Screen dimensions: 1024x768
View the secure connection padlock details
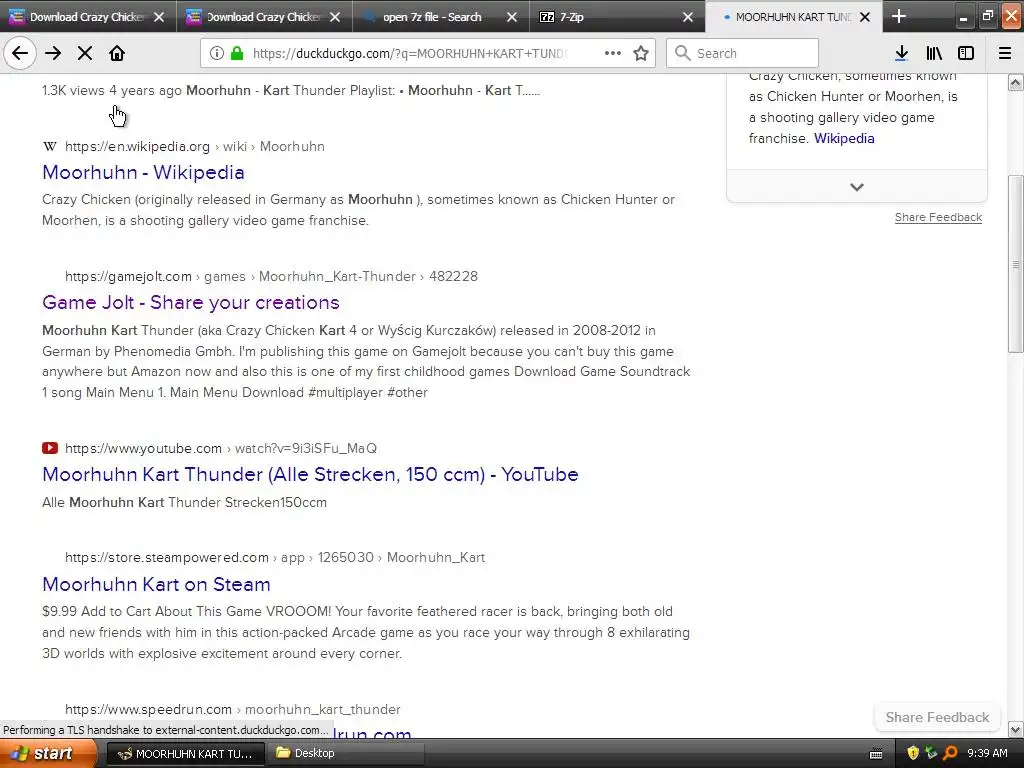(x=237, y=53)
